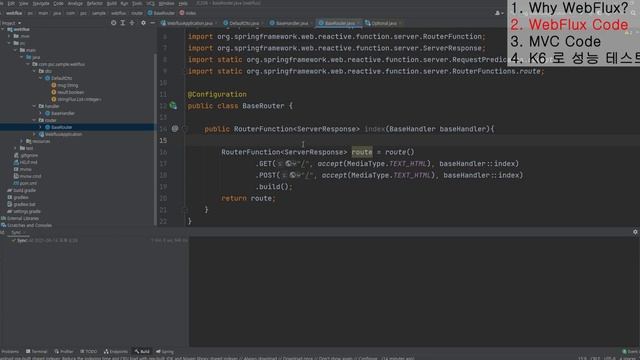The height and width of the screenshot is (360, 640).
Task: Collapse the router package
Action: click(x=35, y=120)
